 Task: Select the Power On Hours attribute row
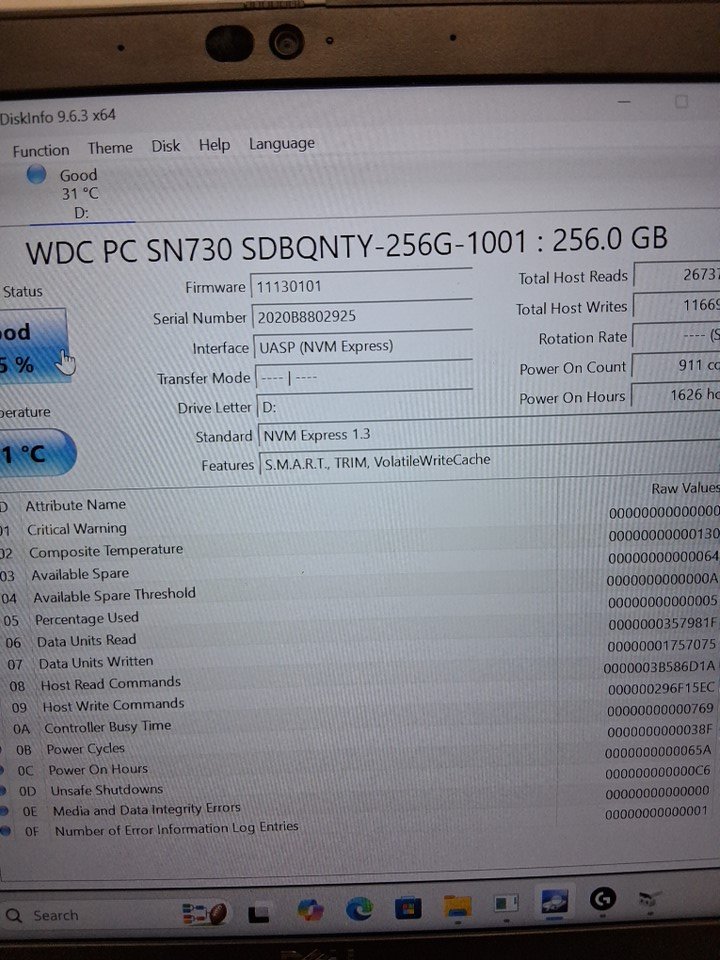pyautogui.click(x=98, y=769)
